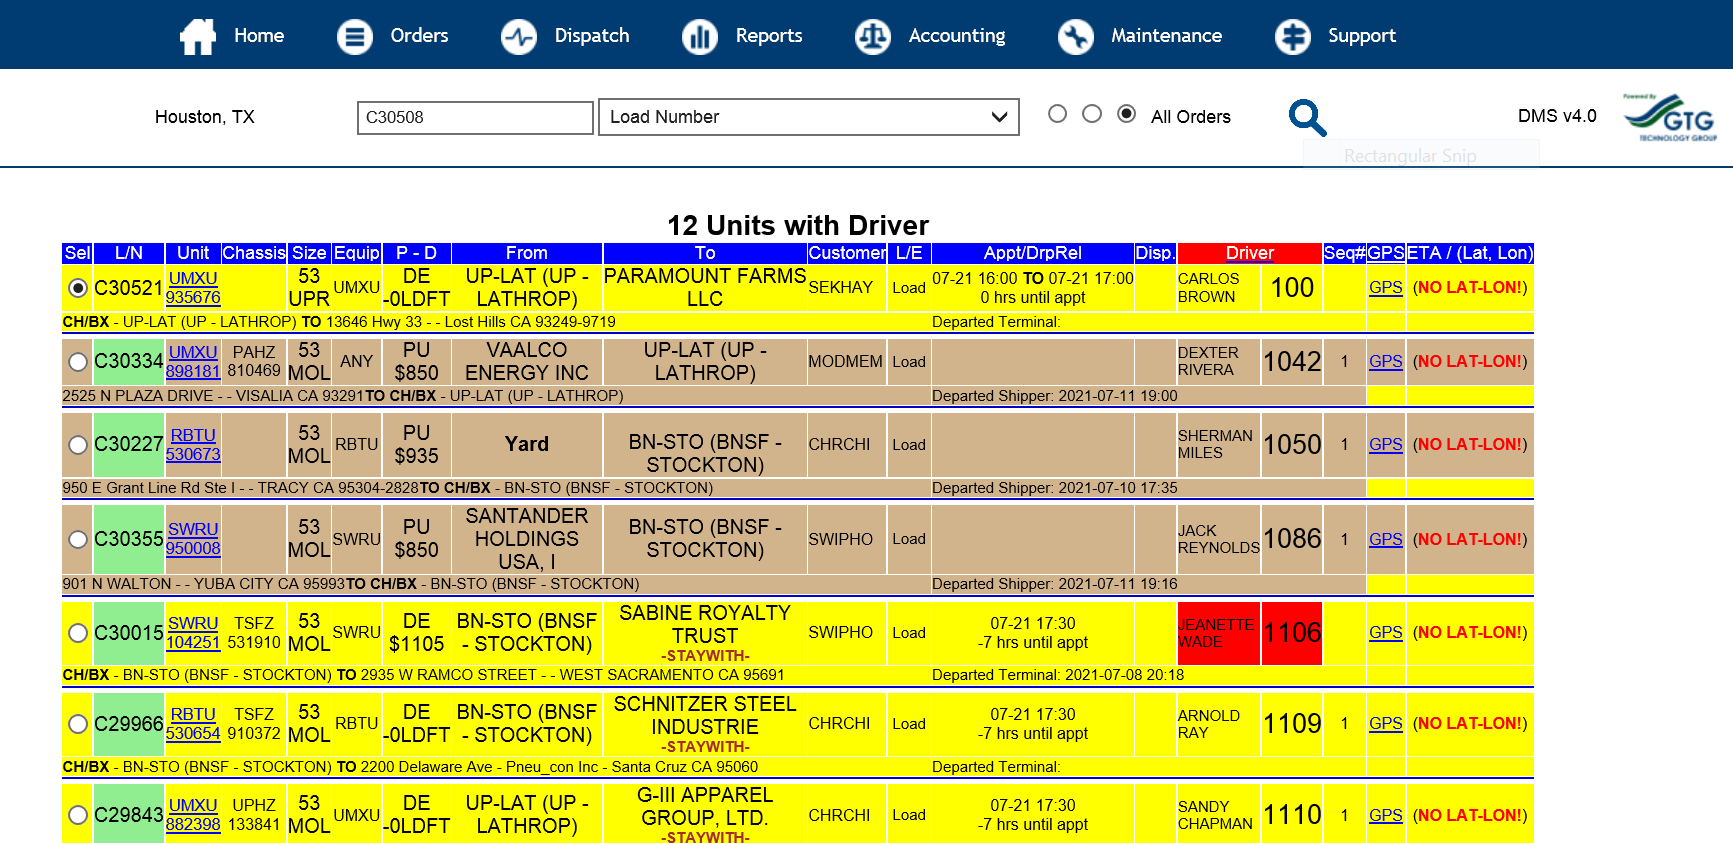1733x843 pixels.
Task: Open GPS link for Jeanette Wade row
Action: 1386,633
